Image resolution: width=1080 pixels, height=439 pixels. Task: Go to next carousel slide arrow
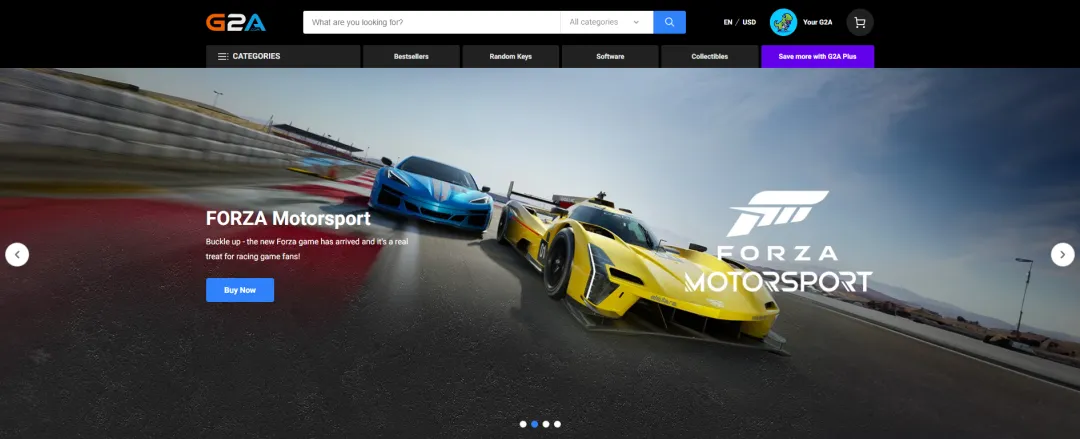1062,254
